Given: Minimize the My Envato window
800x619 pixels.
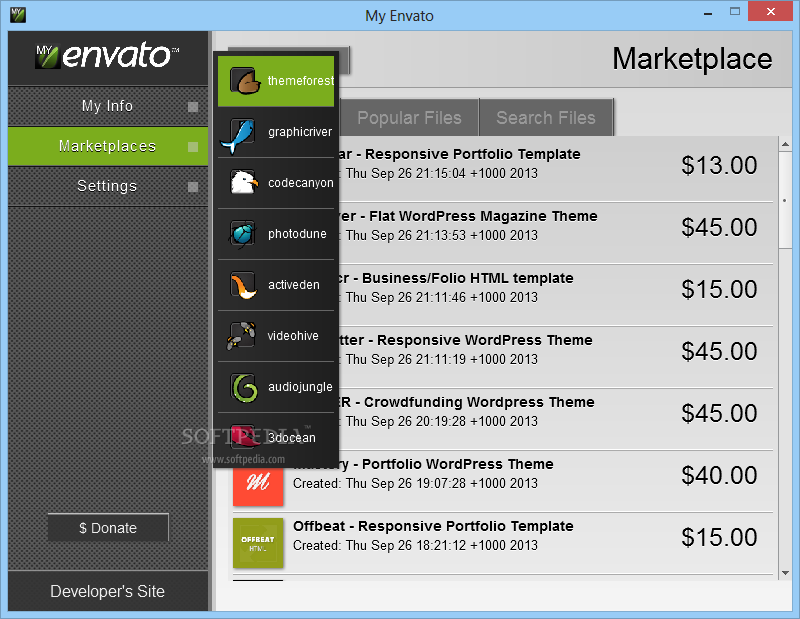Looking at the screenshot, I should point(708,13).
